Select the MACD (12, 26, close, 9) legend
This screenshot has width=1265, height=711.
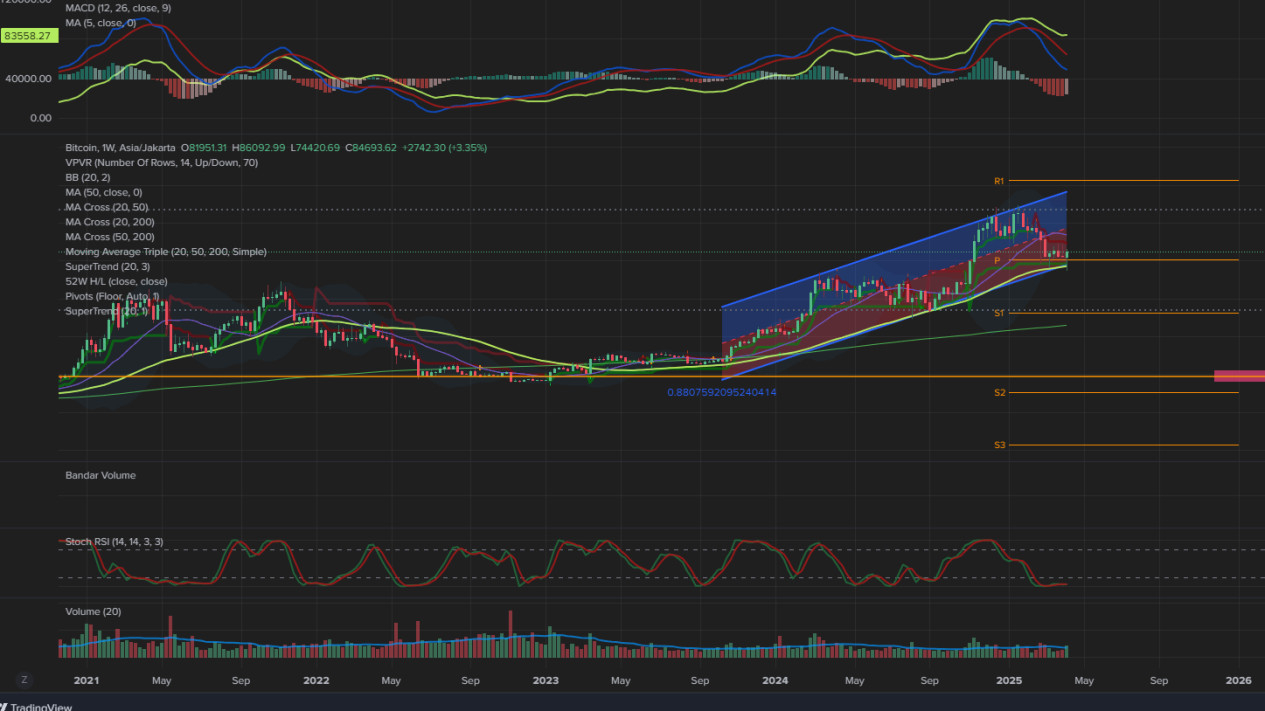pos(116,8)
